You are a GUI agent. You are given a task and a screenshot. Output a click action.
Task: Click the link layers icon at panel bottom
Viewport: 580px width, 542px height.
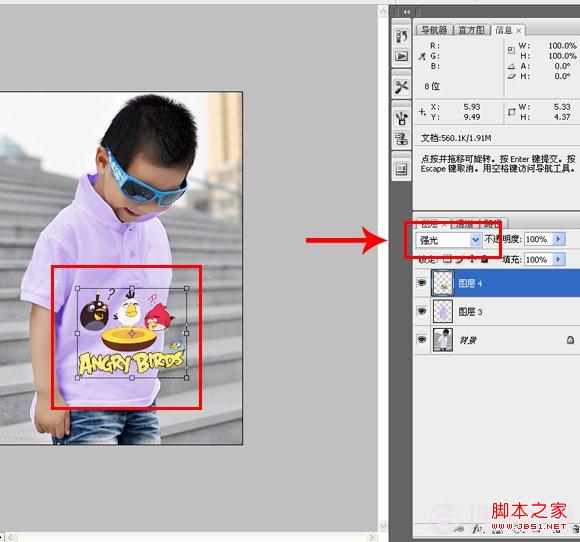459,529
